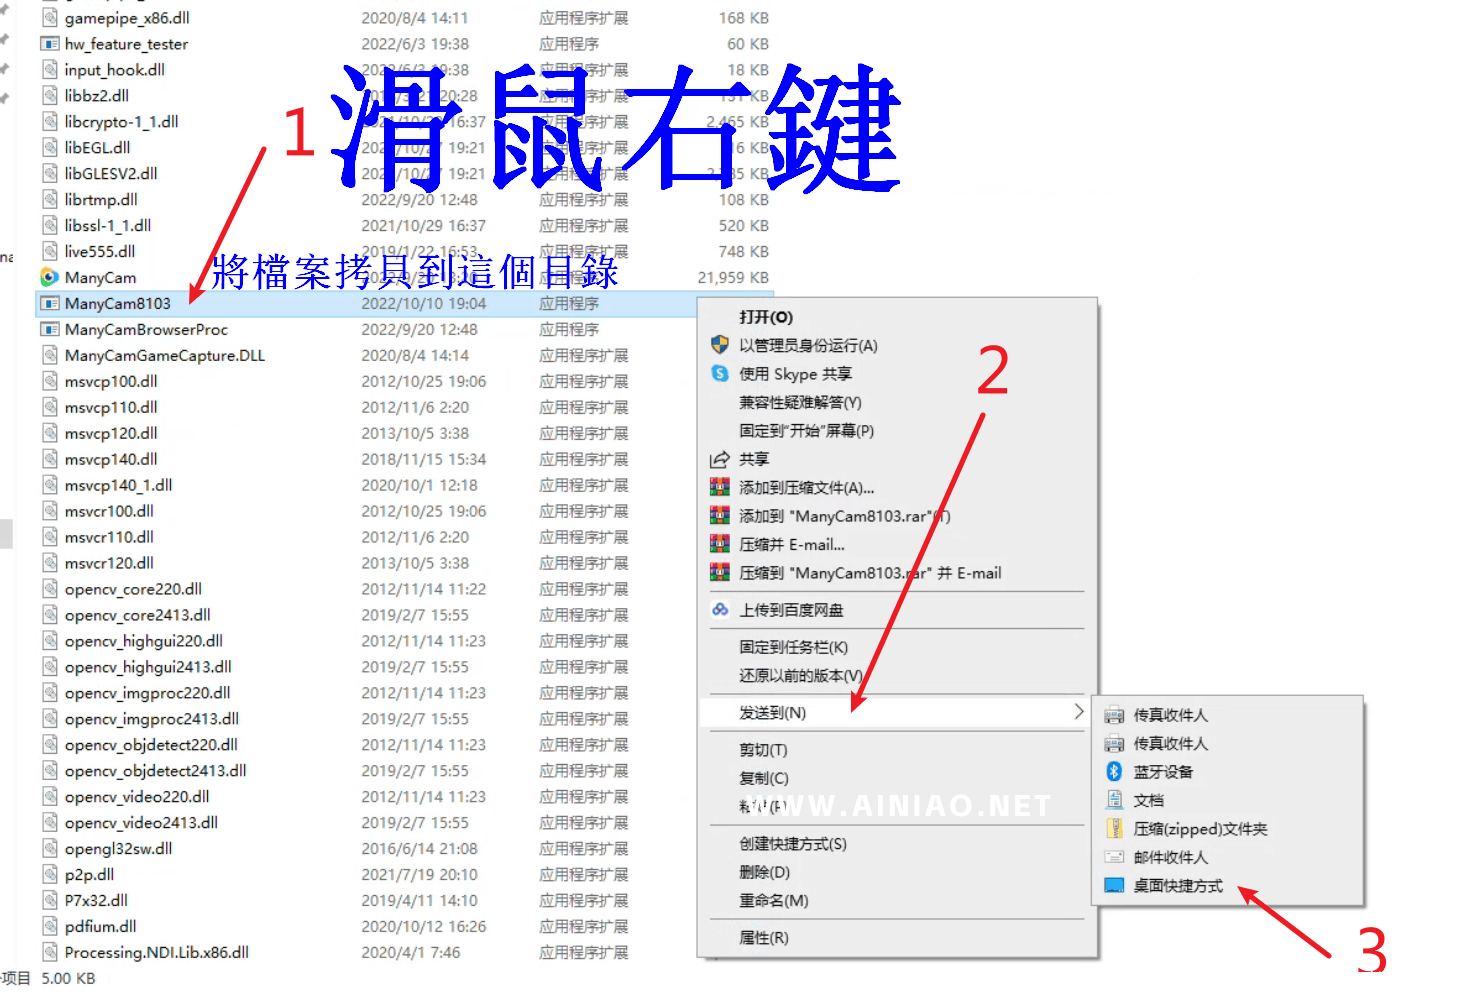Select 文档 in send-to submenu
Image resolution: width=1480 pixels, height=992 pixels.
(x=1148, y=800)
